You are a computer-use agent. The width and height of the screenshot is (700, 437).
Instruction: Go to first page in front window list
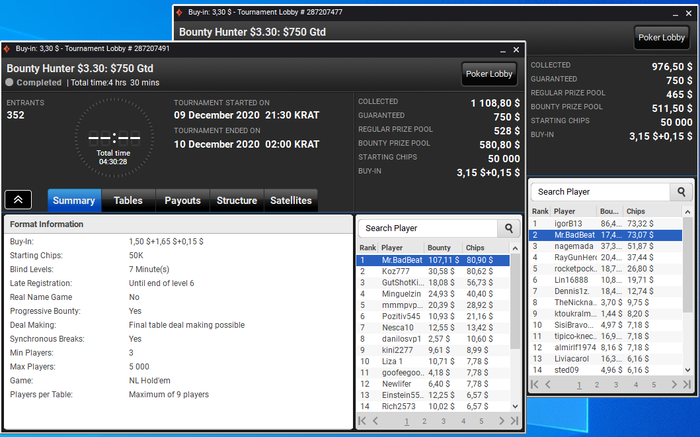point(362,420)
